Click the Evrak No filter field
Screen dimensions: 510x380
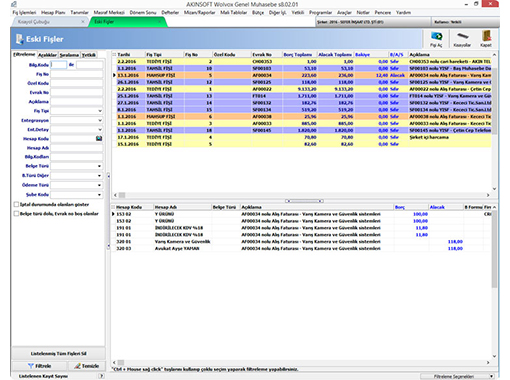tap(76, 92)
